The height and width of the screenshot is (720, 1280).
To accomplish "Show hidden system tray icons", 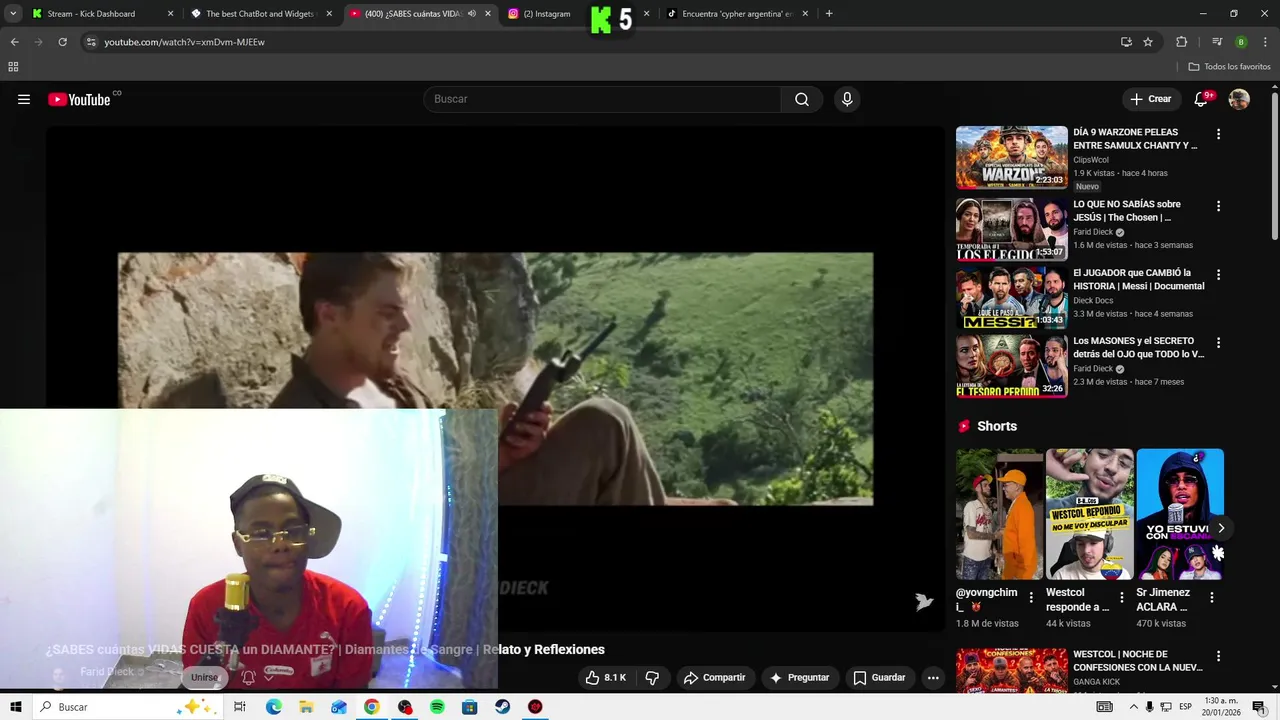I will tap(1134, 707).
